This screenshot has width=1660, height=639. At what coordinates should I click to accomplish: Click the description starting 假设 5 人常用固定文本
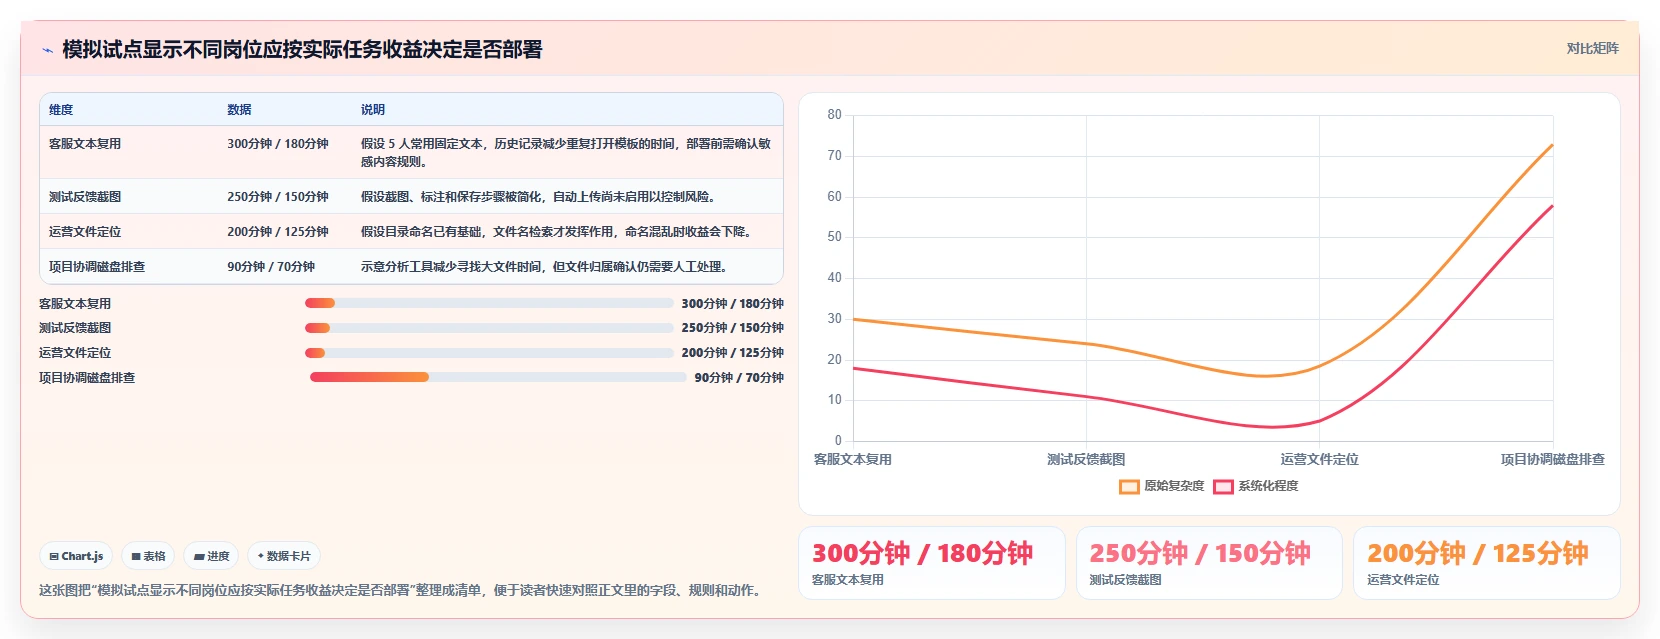click(566, 153)
